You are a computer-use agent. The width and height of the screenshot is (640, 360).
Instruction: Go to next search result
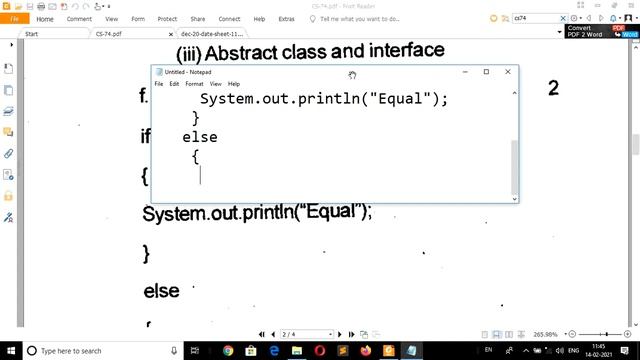pos(601,18)
